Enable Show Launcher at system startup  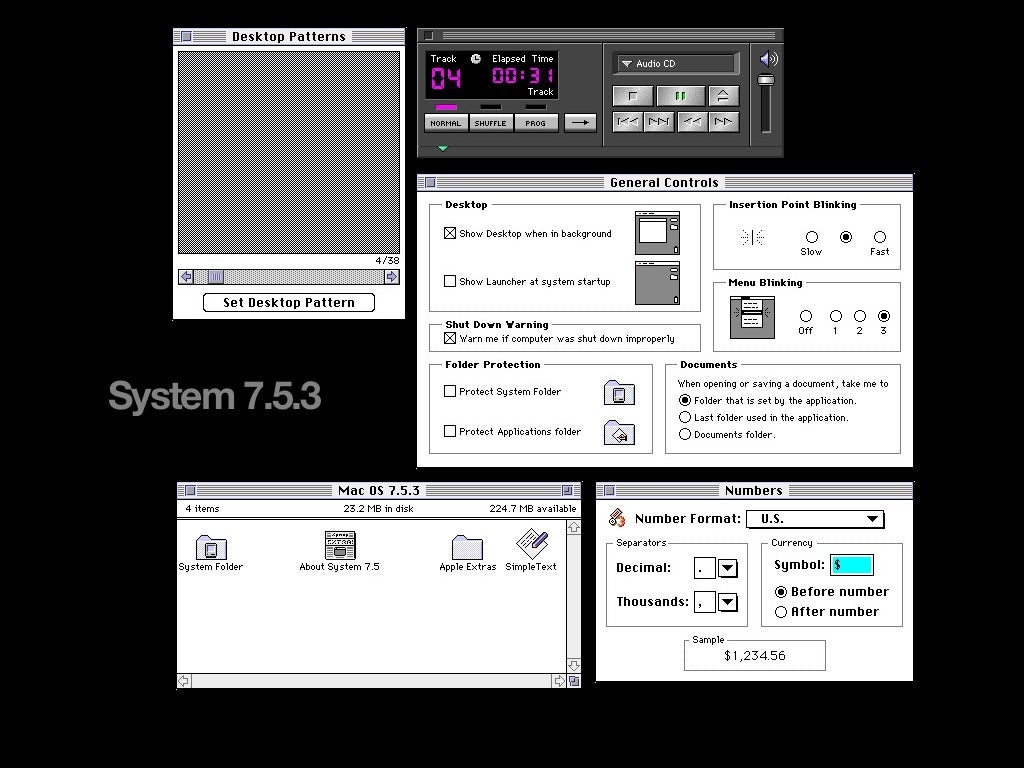pyautogui.click(x=450, y=282)
